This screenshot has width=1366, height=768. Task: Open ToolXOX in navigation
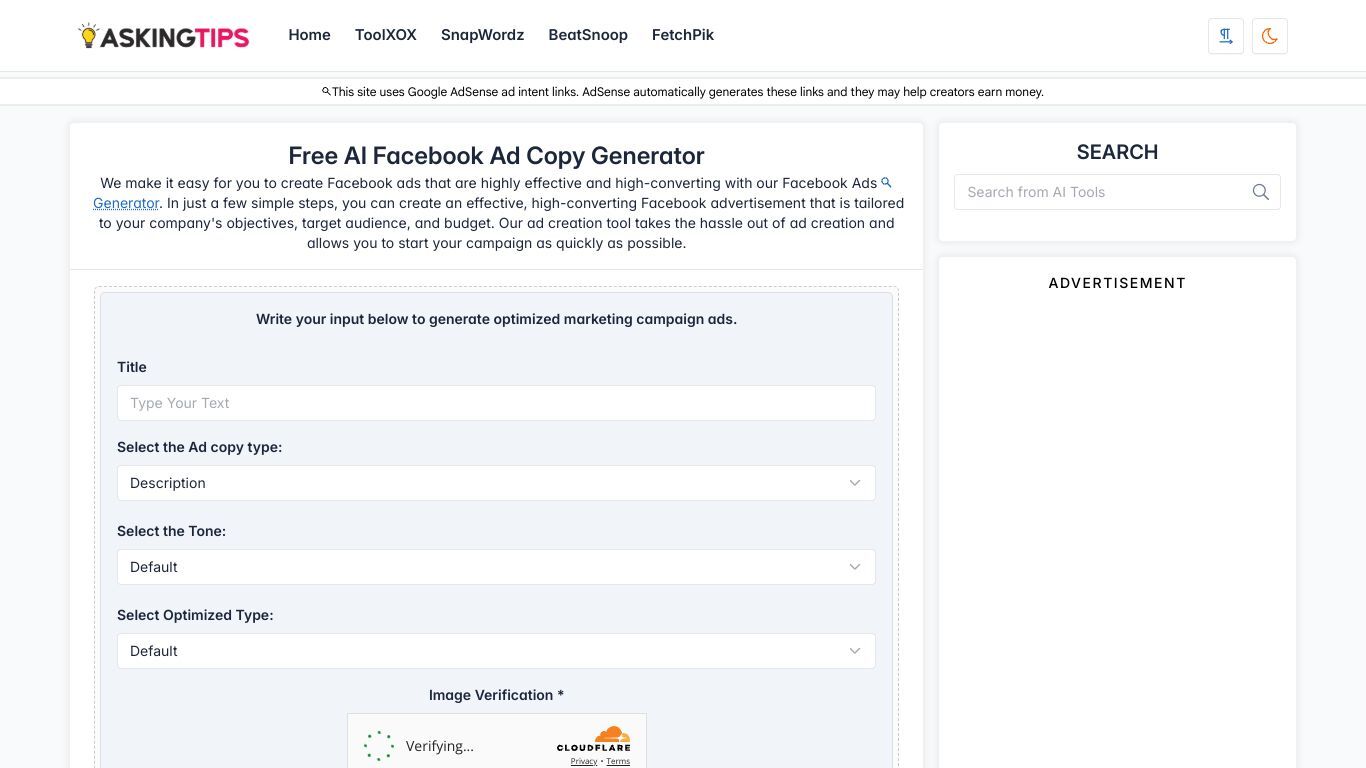click(x=386, y=35)
